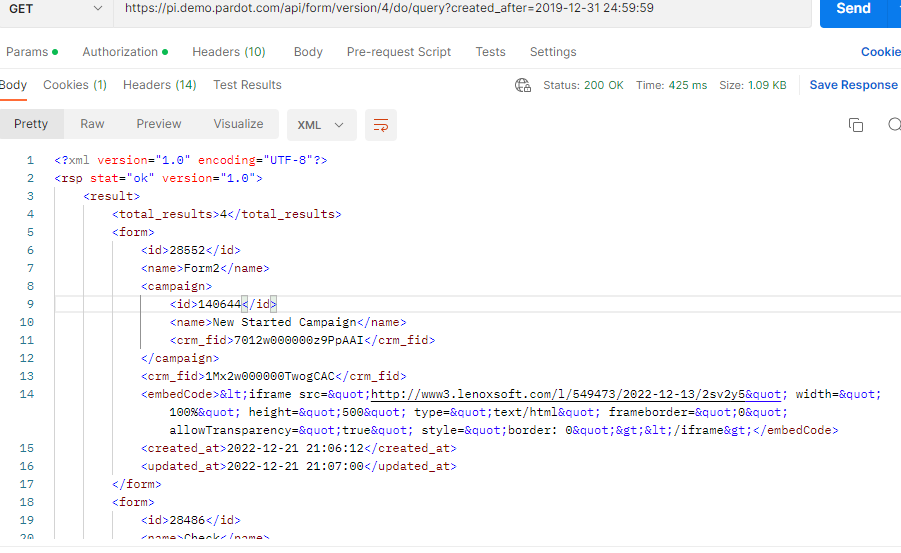Open the Authorization tab
The image size is (901, 553).
point(124,52)
